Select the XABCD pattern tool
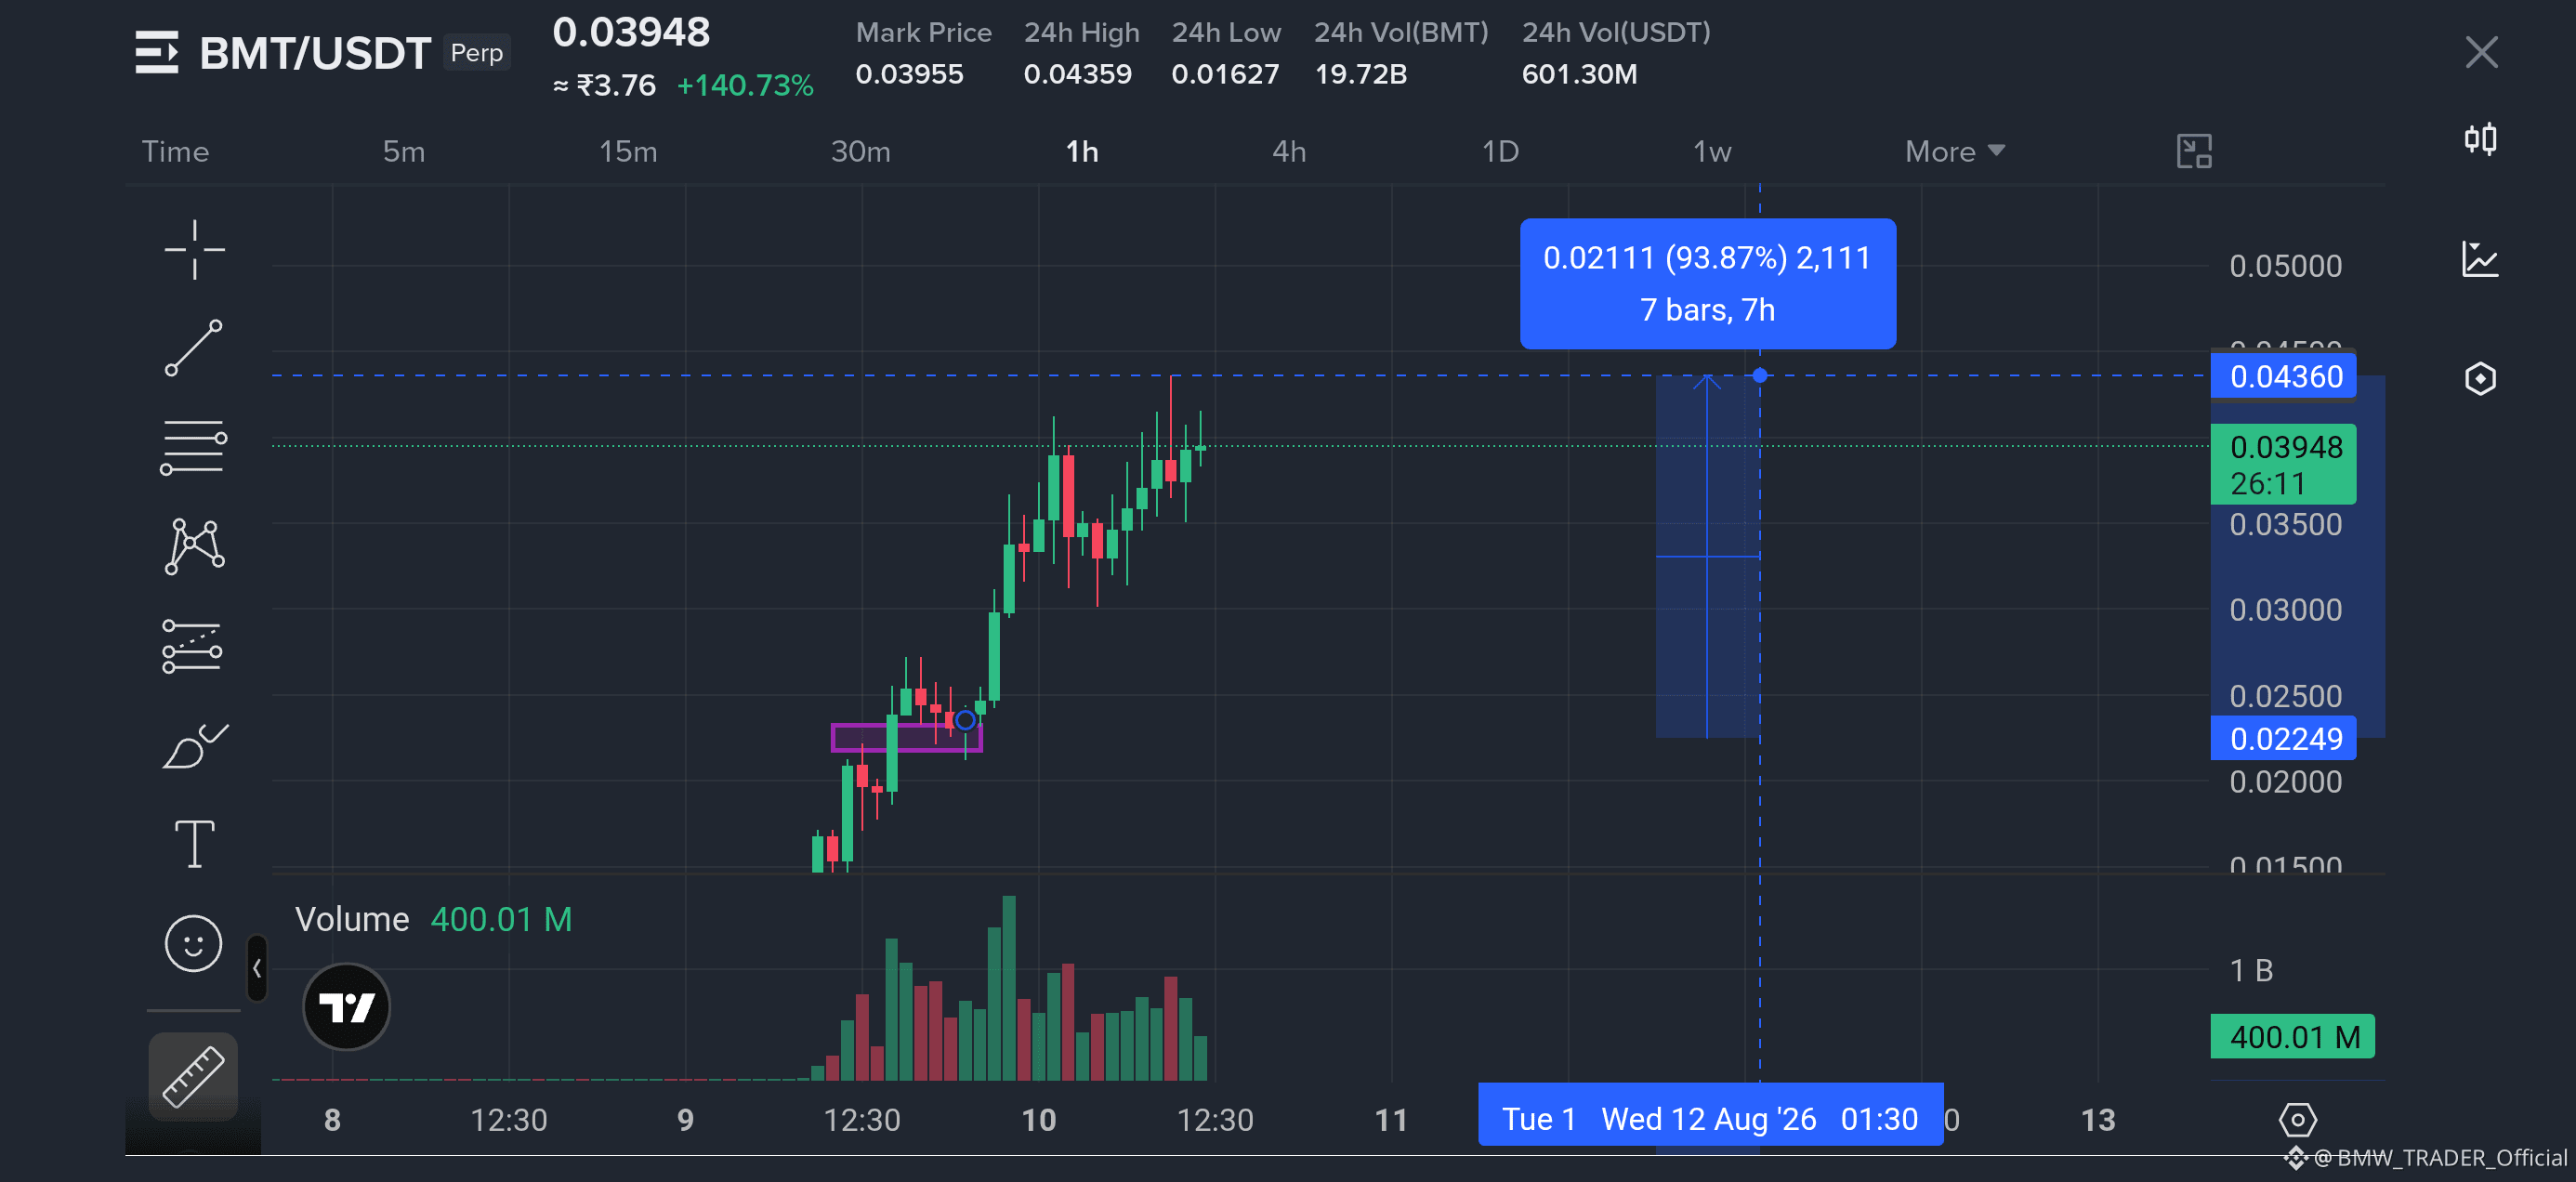This screenshot has width=2576, height=1182. click(x=194, y=546)
